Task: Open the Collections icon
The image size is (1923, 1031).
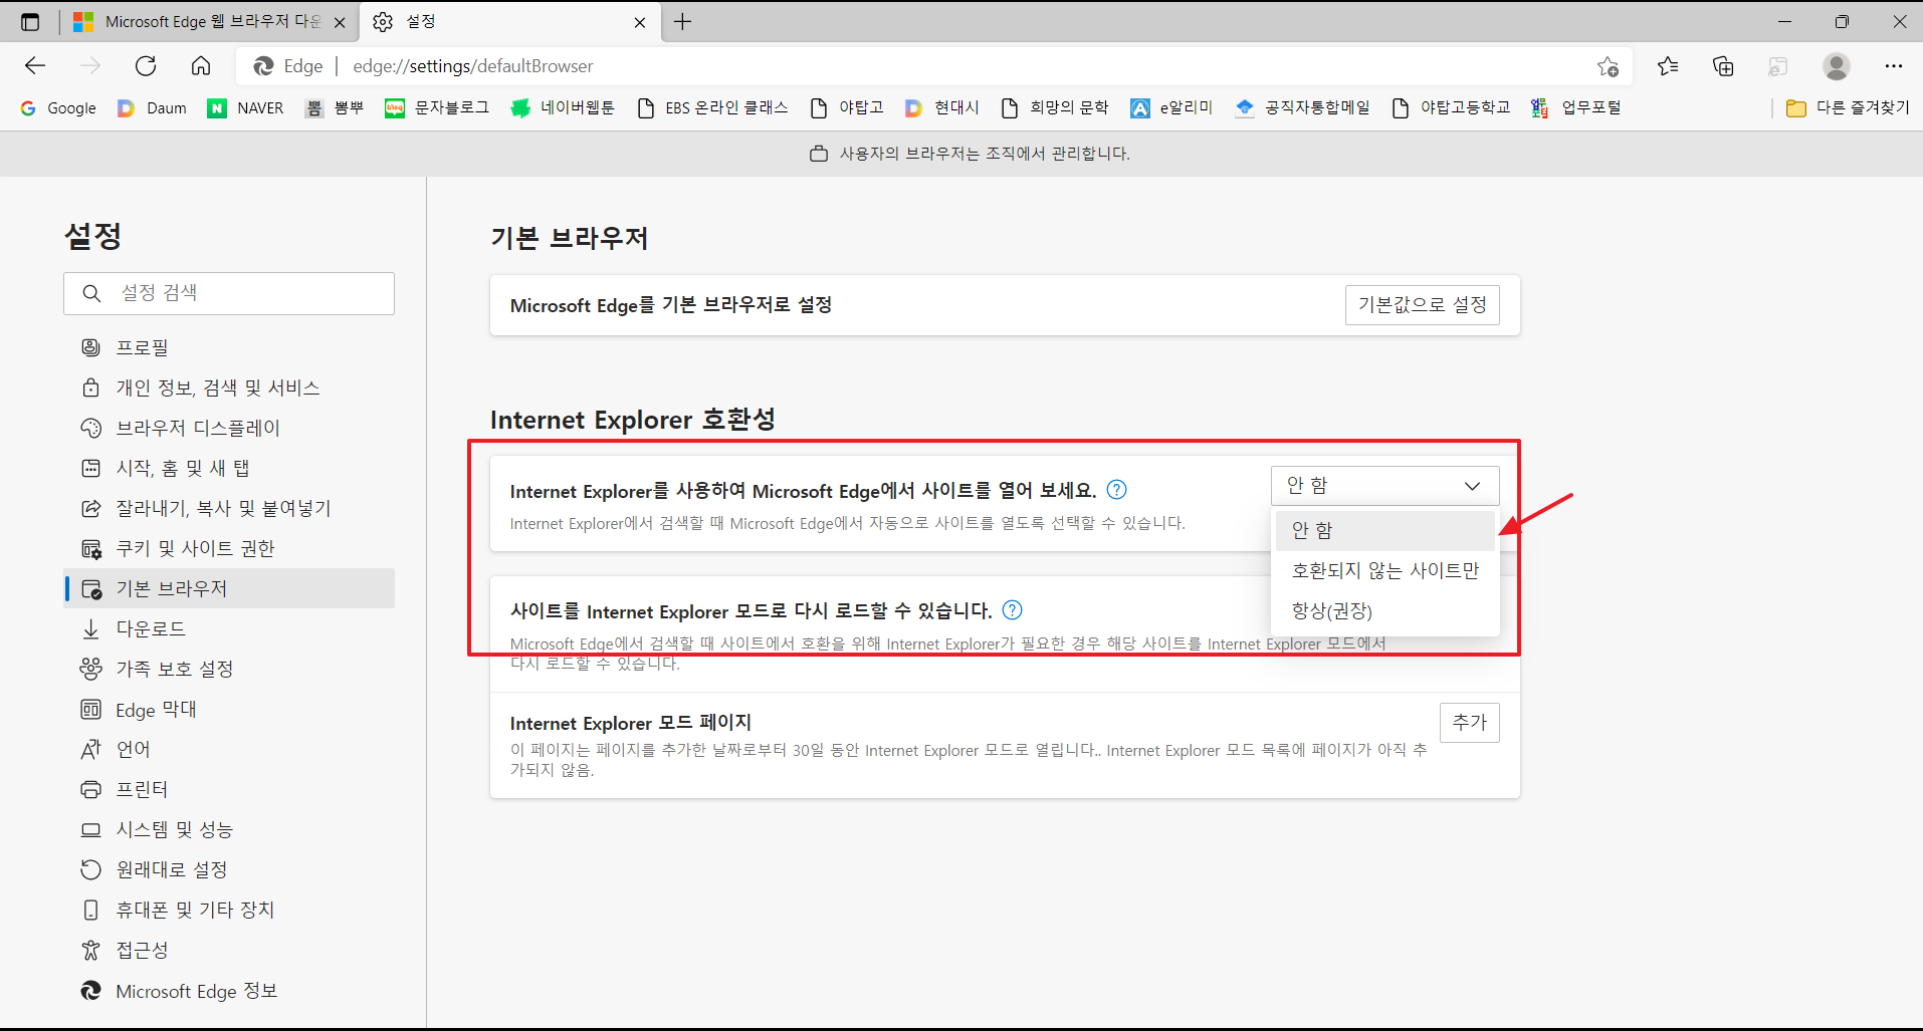Action: pos(1723,66)
